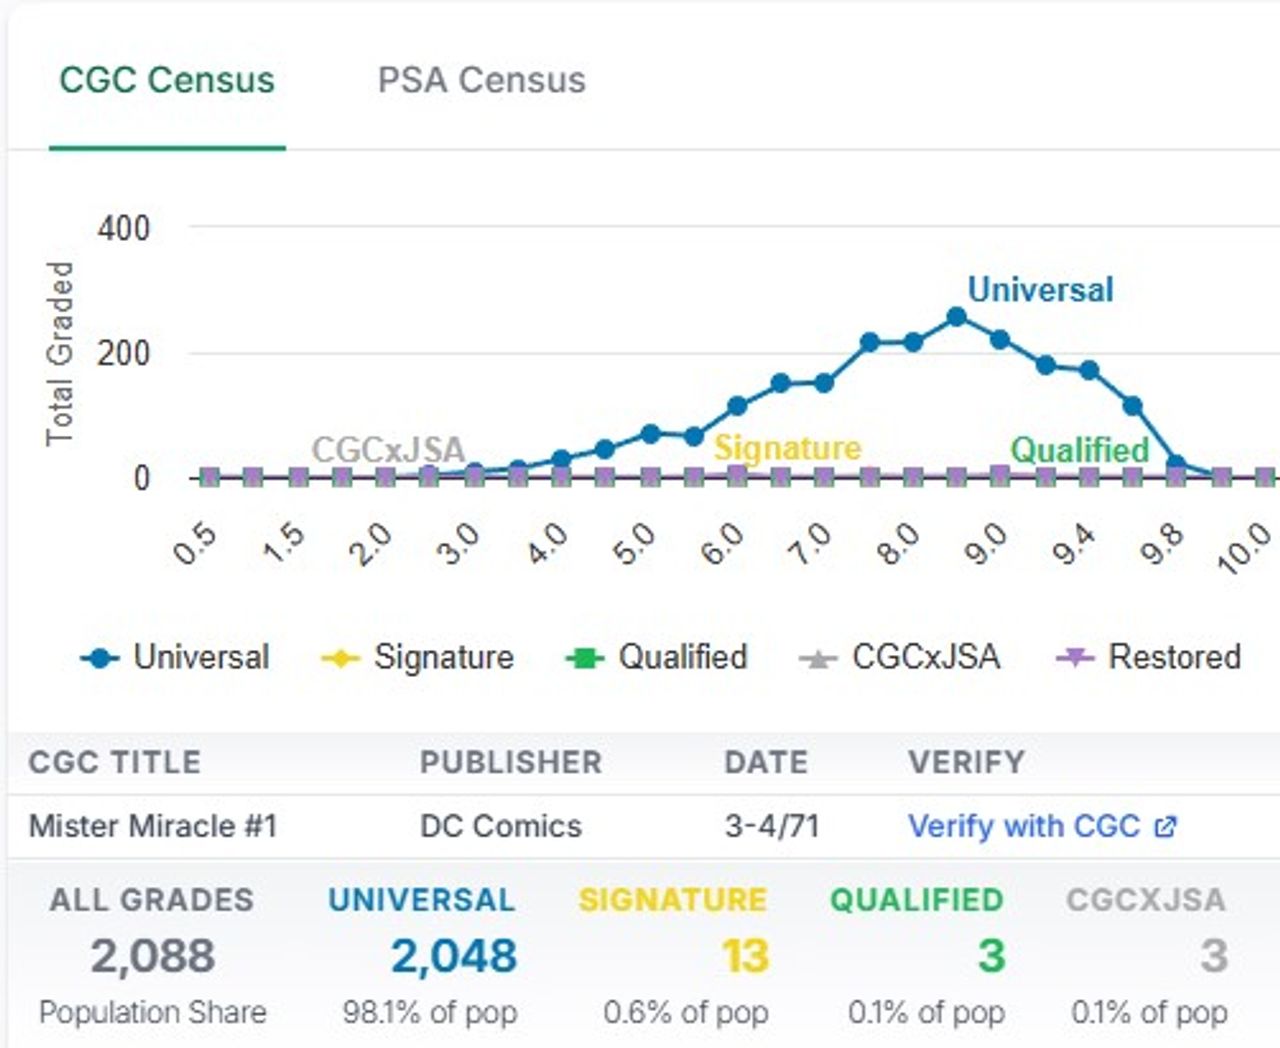Click the Qualified 3 population count
This screenshot has width=1280, height=1048.
[991, 956]
